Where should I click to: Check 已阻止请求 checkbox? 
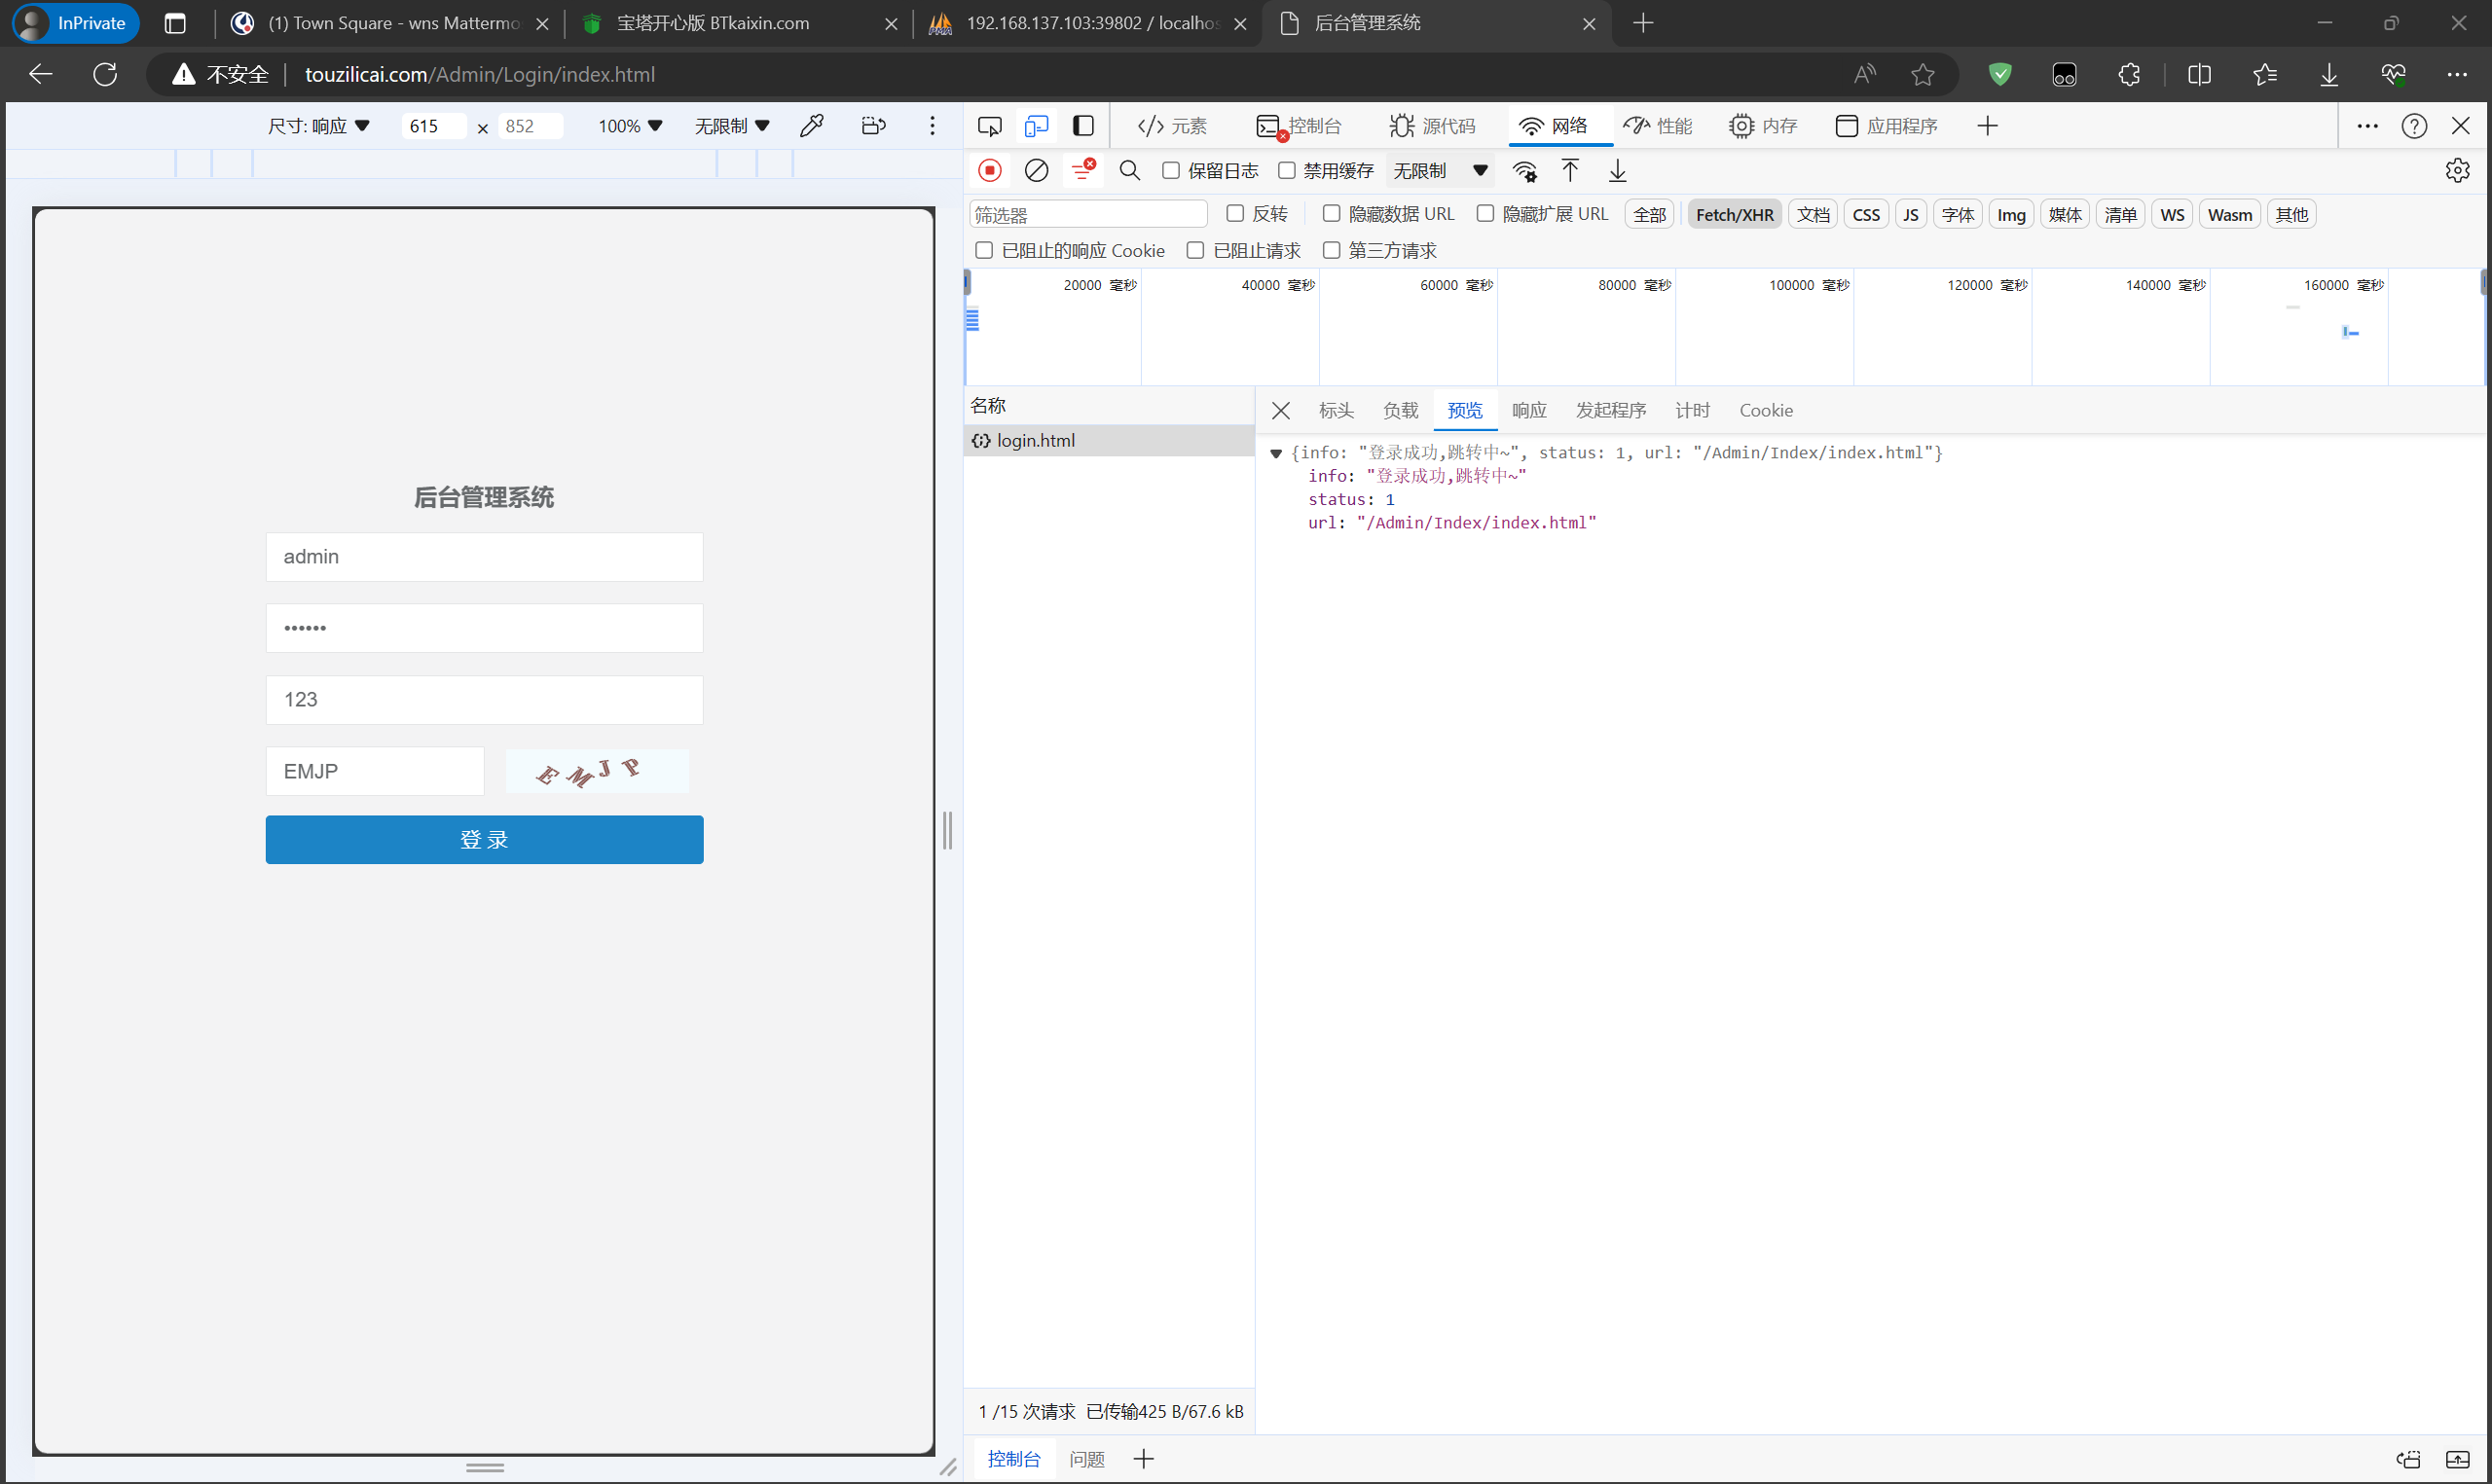[1195, 251]
